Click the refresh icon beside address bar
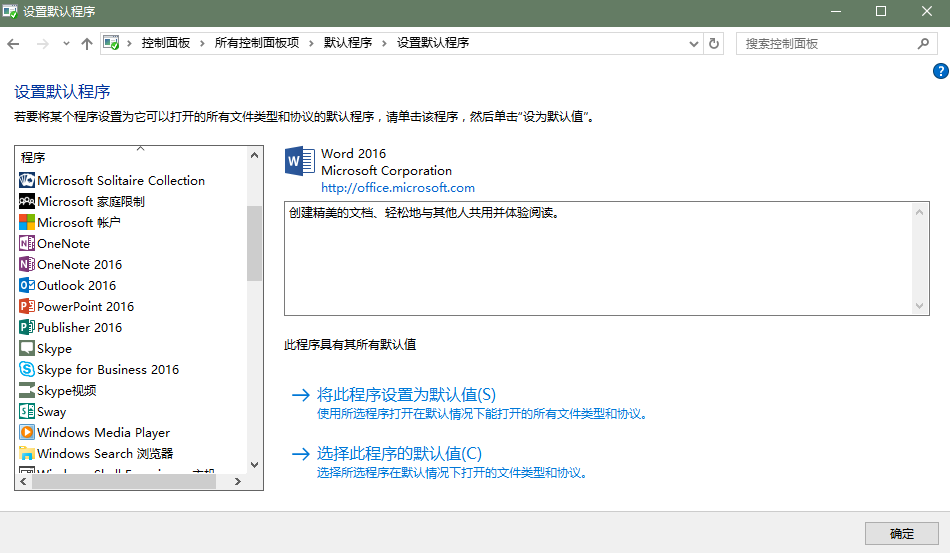Viewport: 950px width, 553px height. [x=714, y=44]
